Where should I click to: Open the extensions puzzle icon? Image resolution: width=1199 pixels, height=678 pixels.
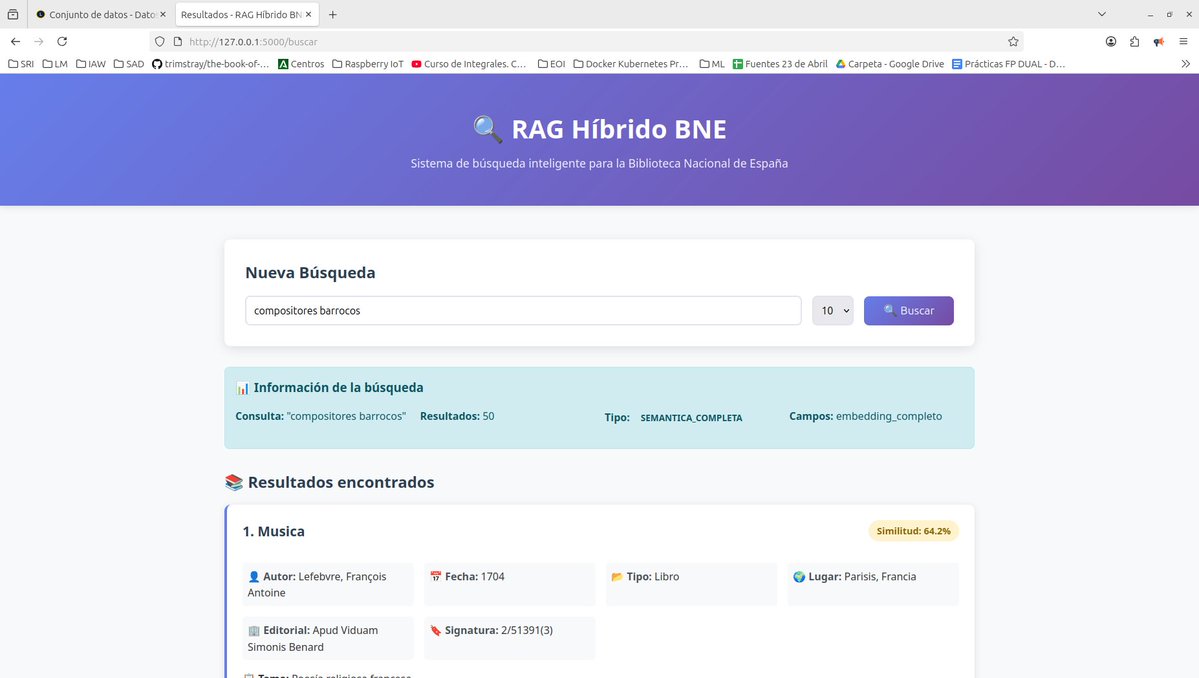point(1135,41)
